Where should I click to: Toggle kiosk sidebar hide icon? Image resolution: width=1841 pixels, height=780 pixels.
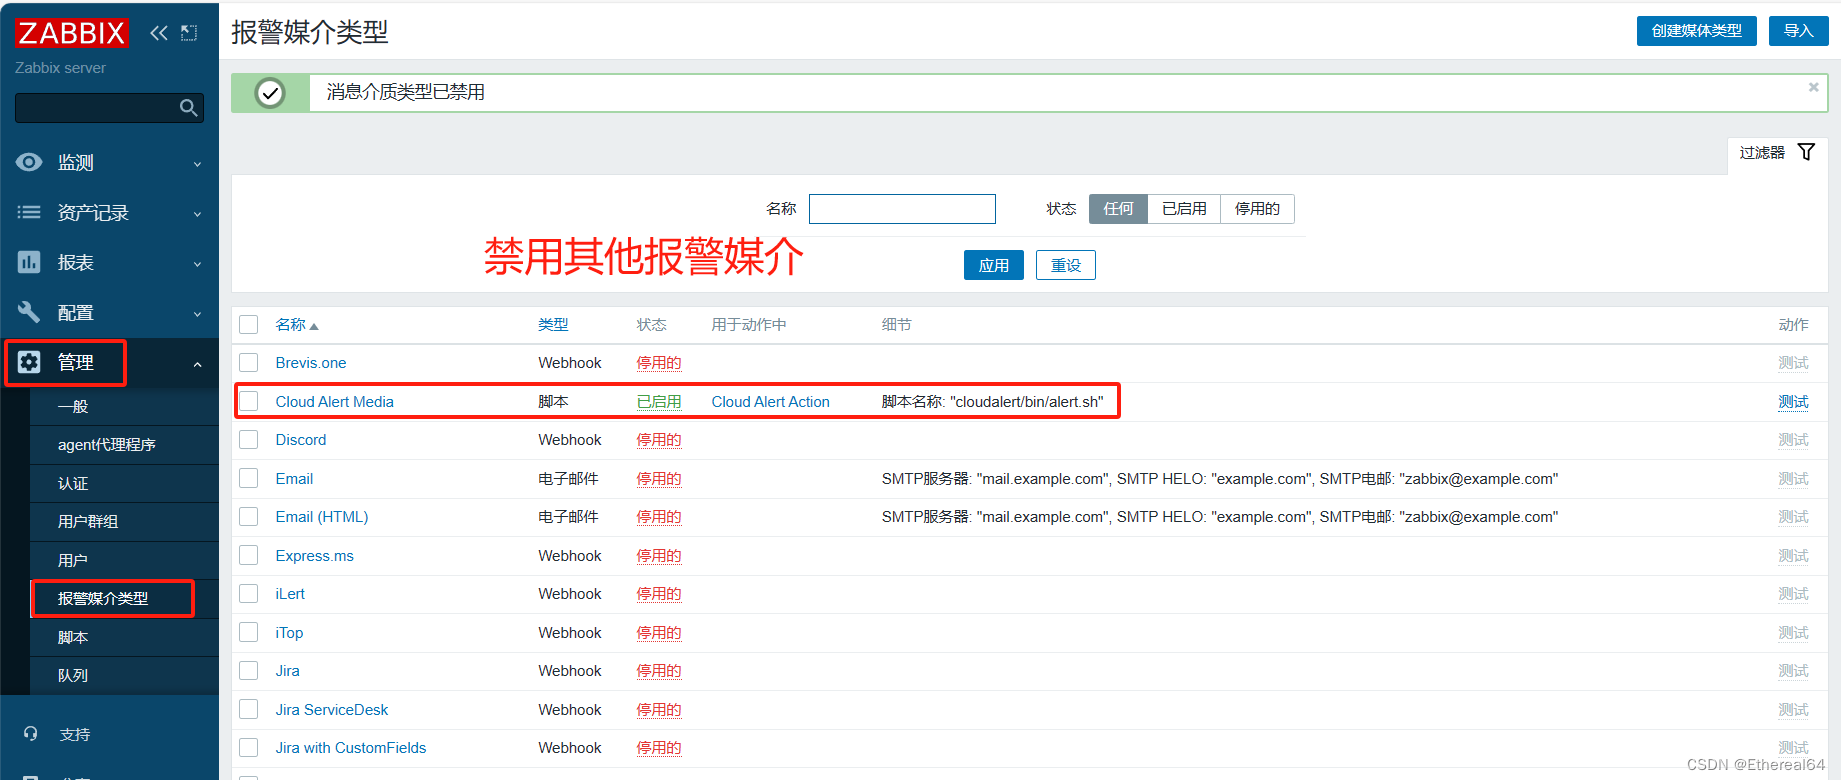tap(189, 33)
